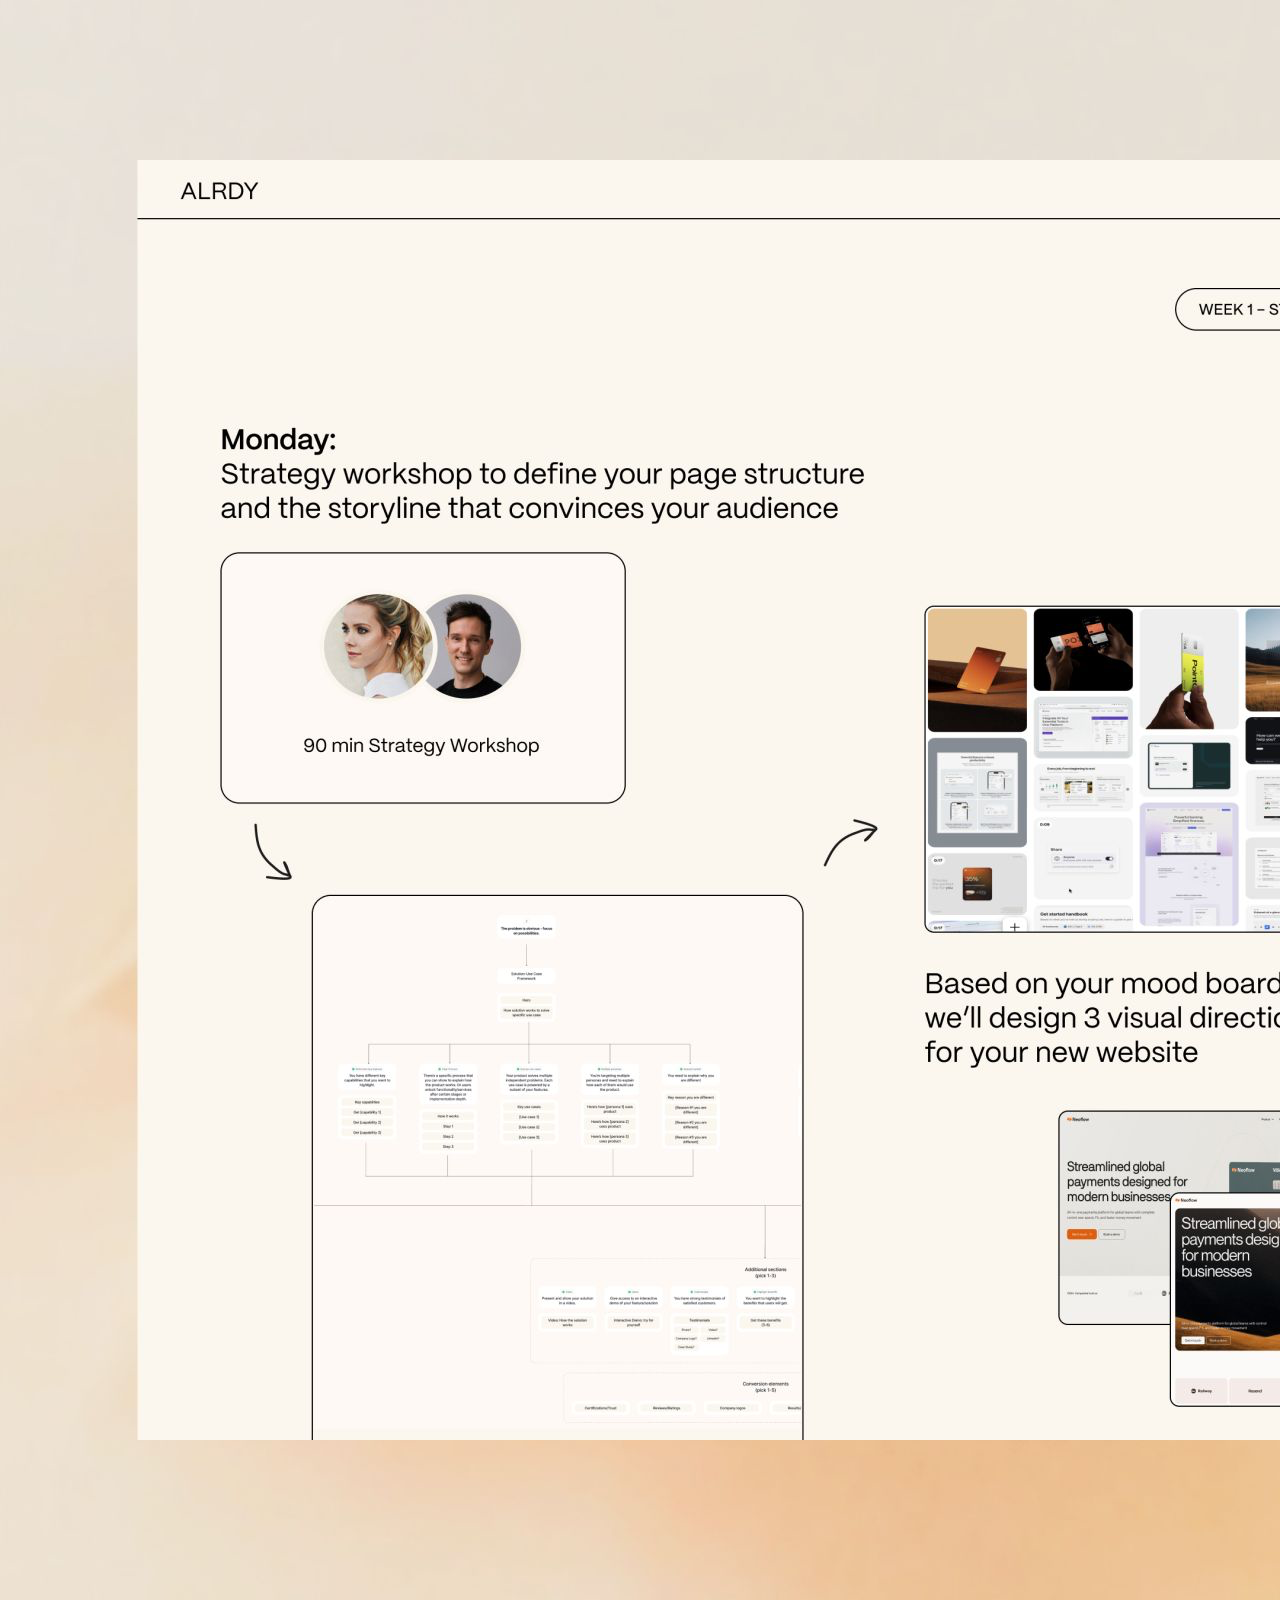Click the plus icon in the mood board
This screenshot has width=1280, height=1600.
(1015, 927)
